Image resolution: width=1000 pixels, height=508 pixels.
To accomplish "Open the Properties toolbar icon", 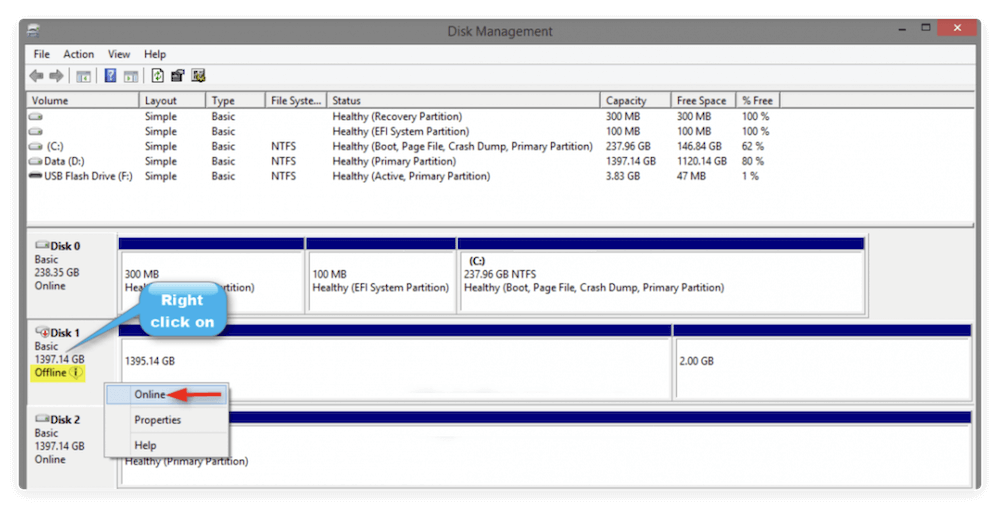I will pos(177,76).
